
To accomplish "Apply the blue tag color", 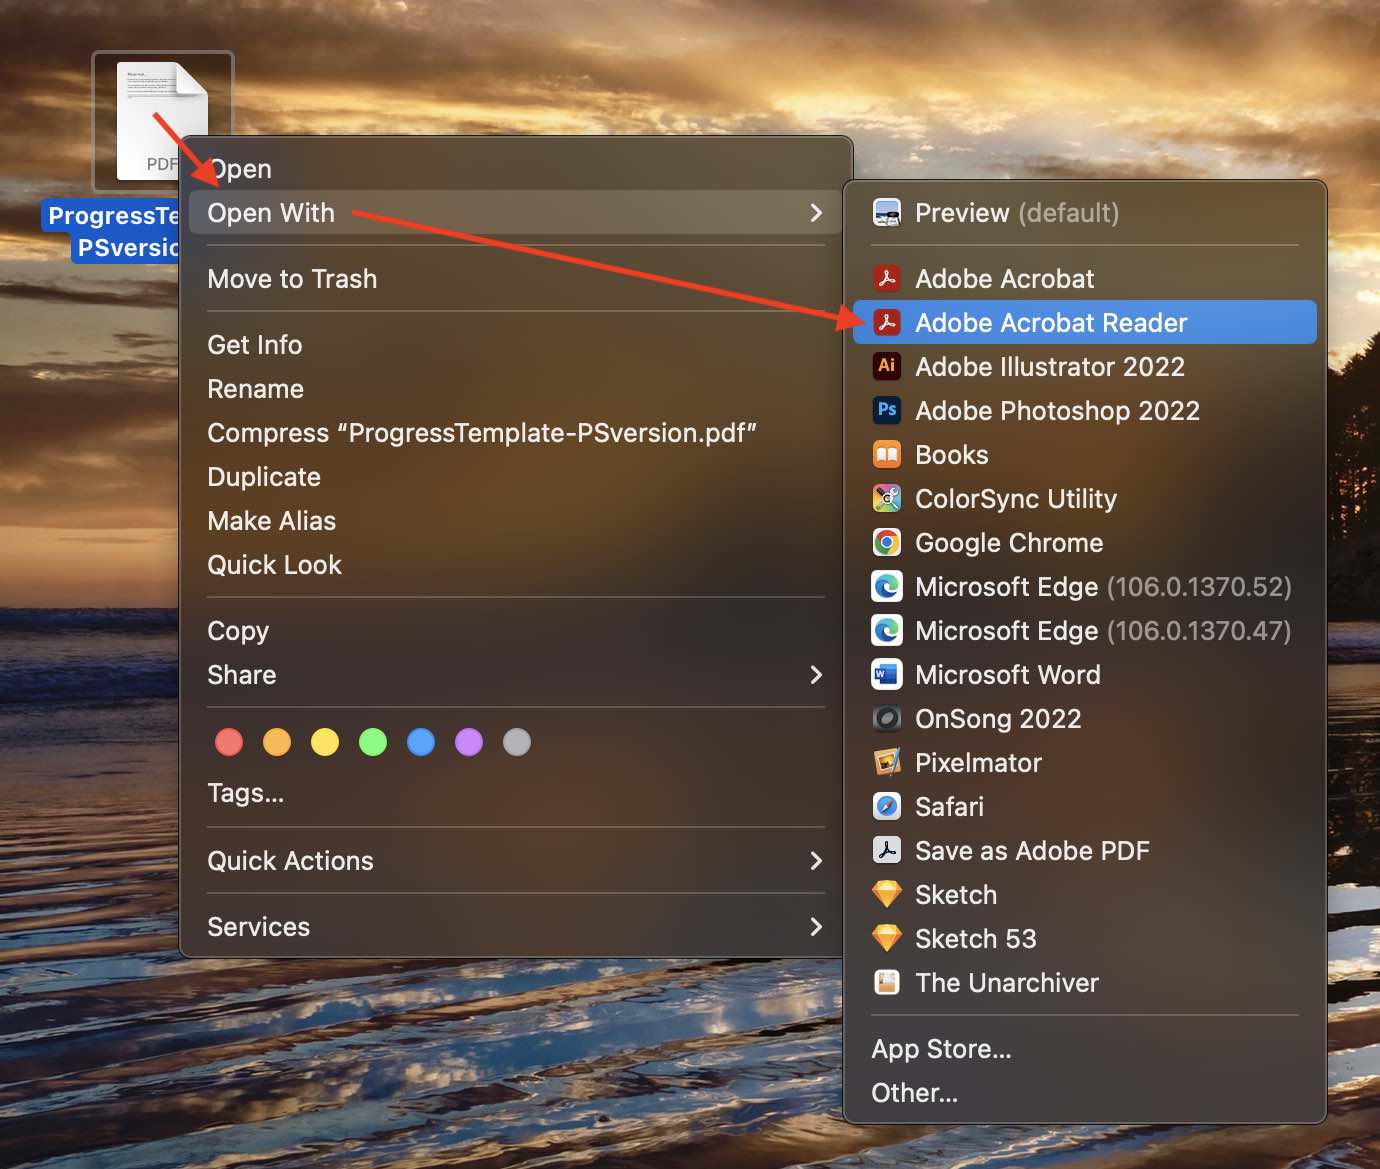I will 421,742.
